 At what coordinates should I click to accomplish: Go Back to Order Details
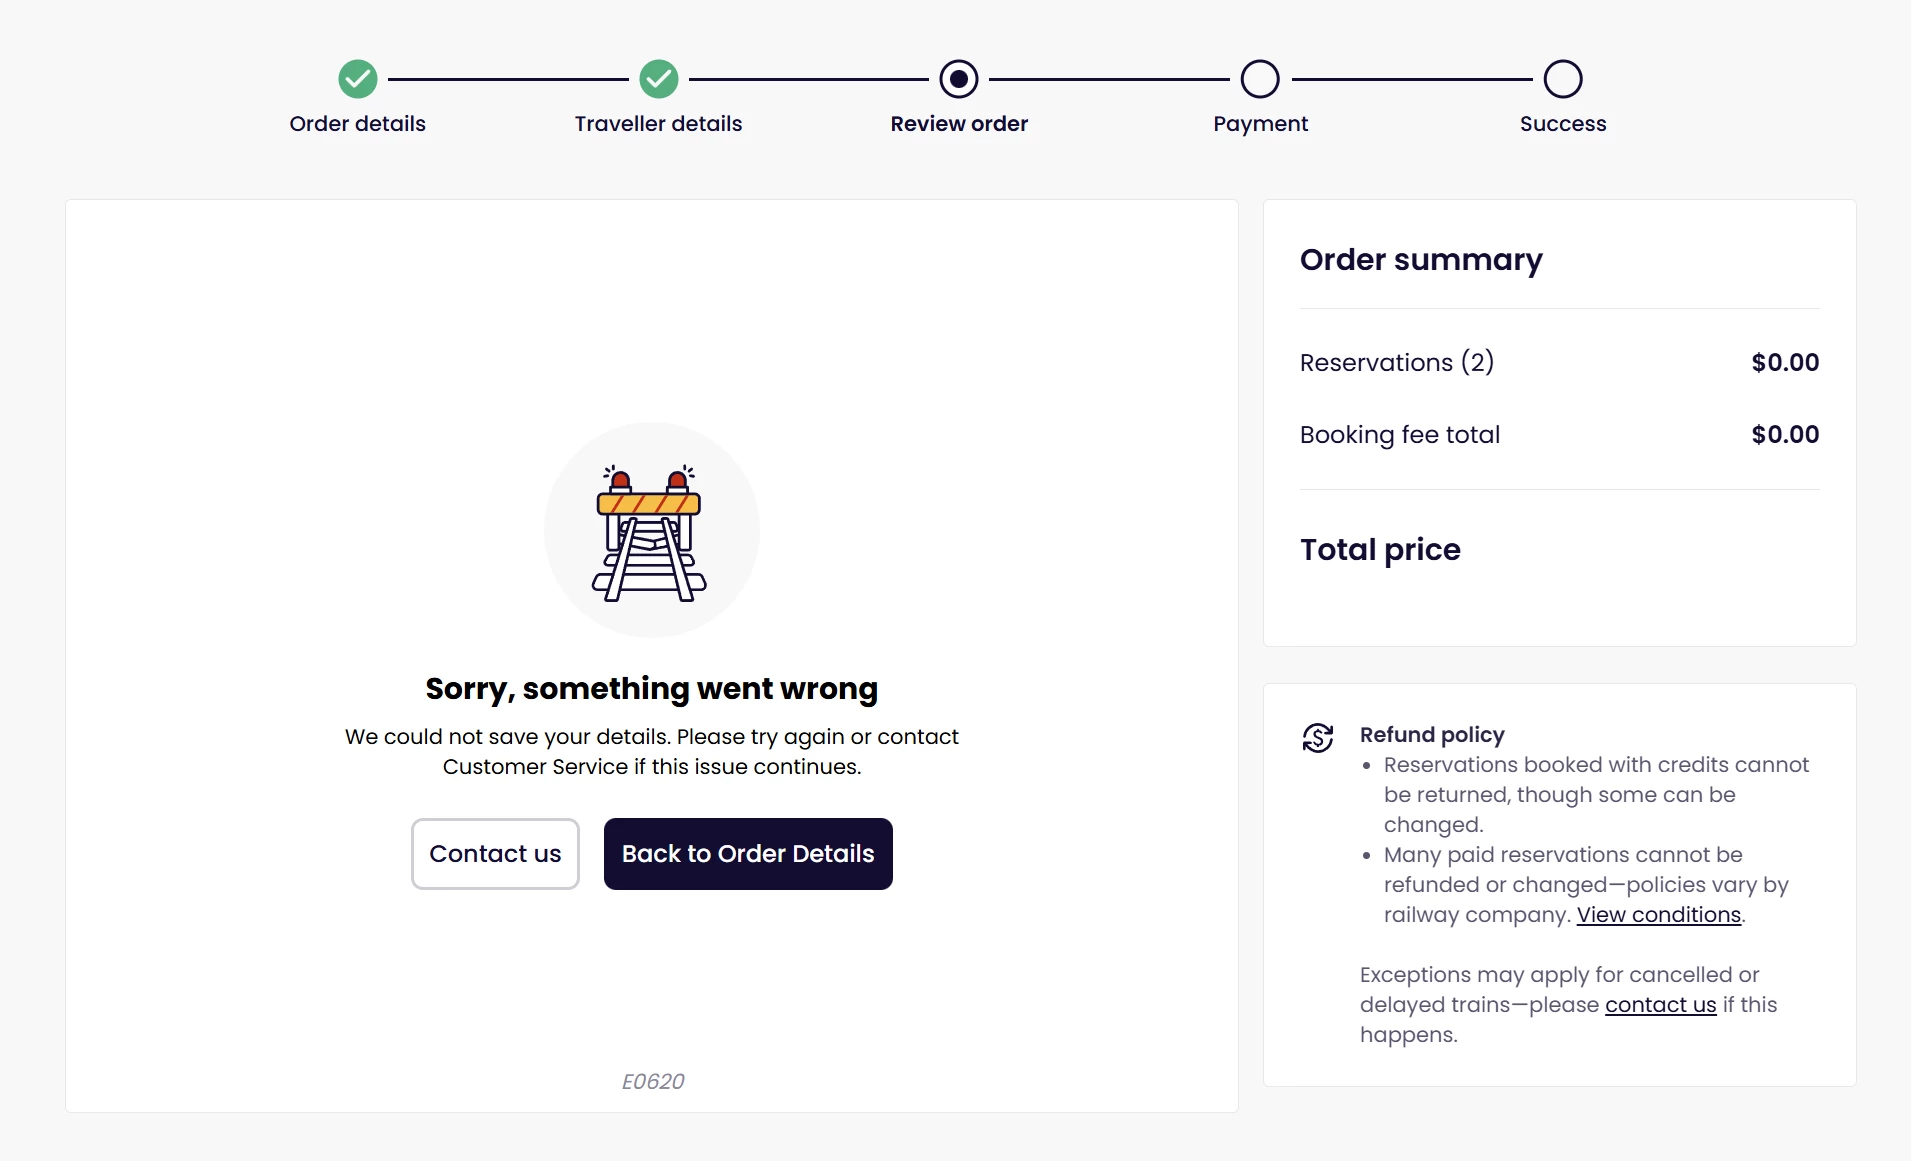[748, 854]
